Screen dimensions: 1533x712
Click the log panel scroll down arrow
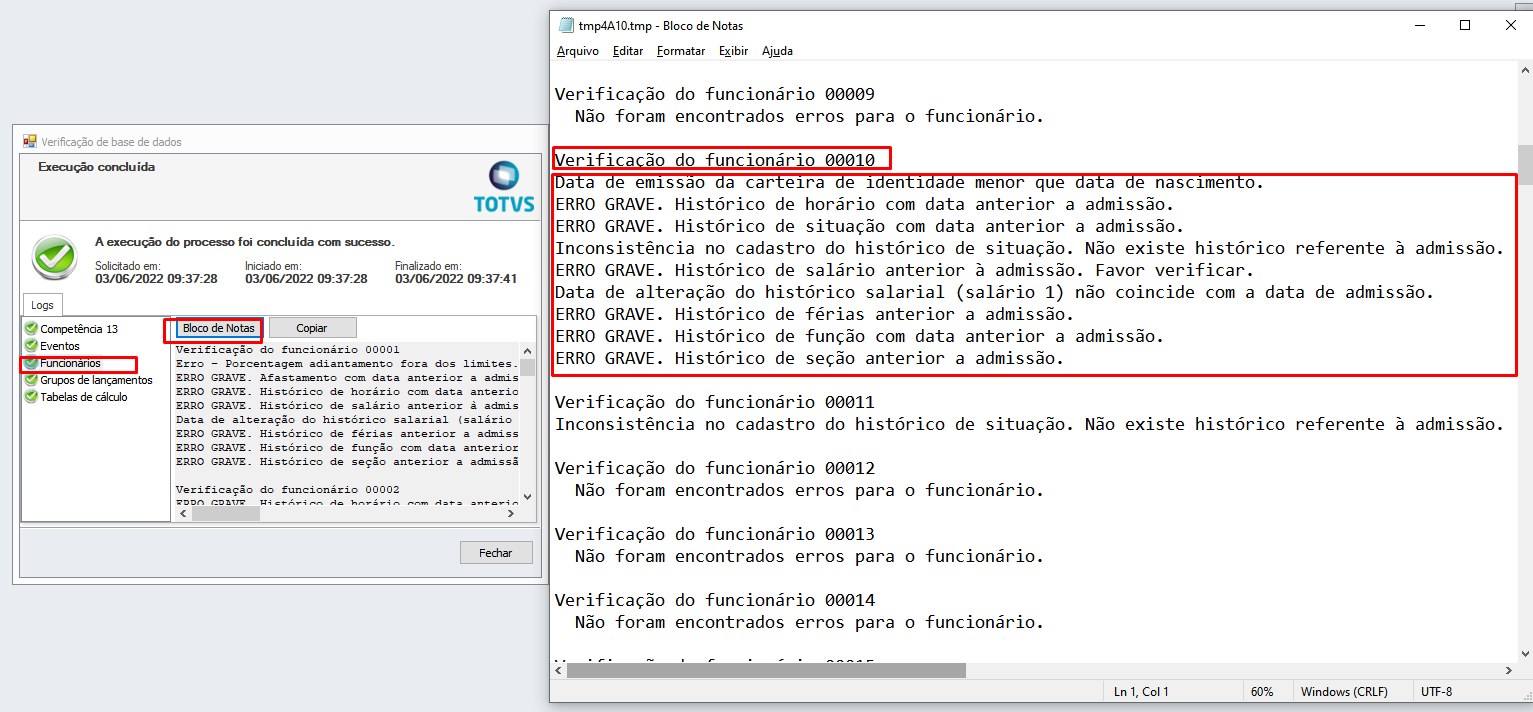point(527,497)
